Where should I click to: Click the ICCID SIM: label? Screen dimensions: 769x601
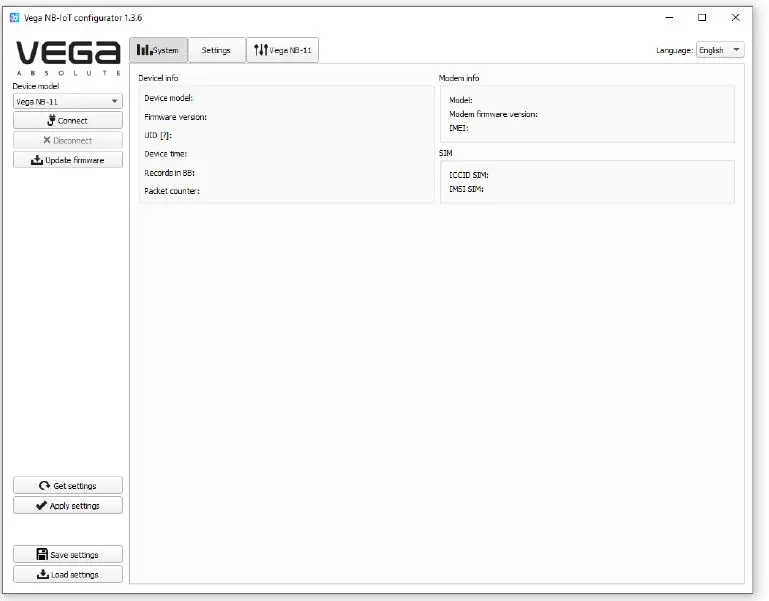[469, 175]
